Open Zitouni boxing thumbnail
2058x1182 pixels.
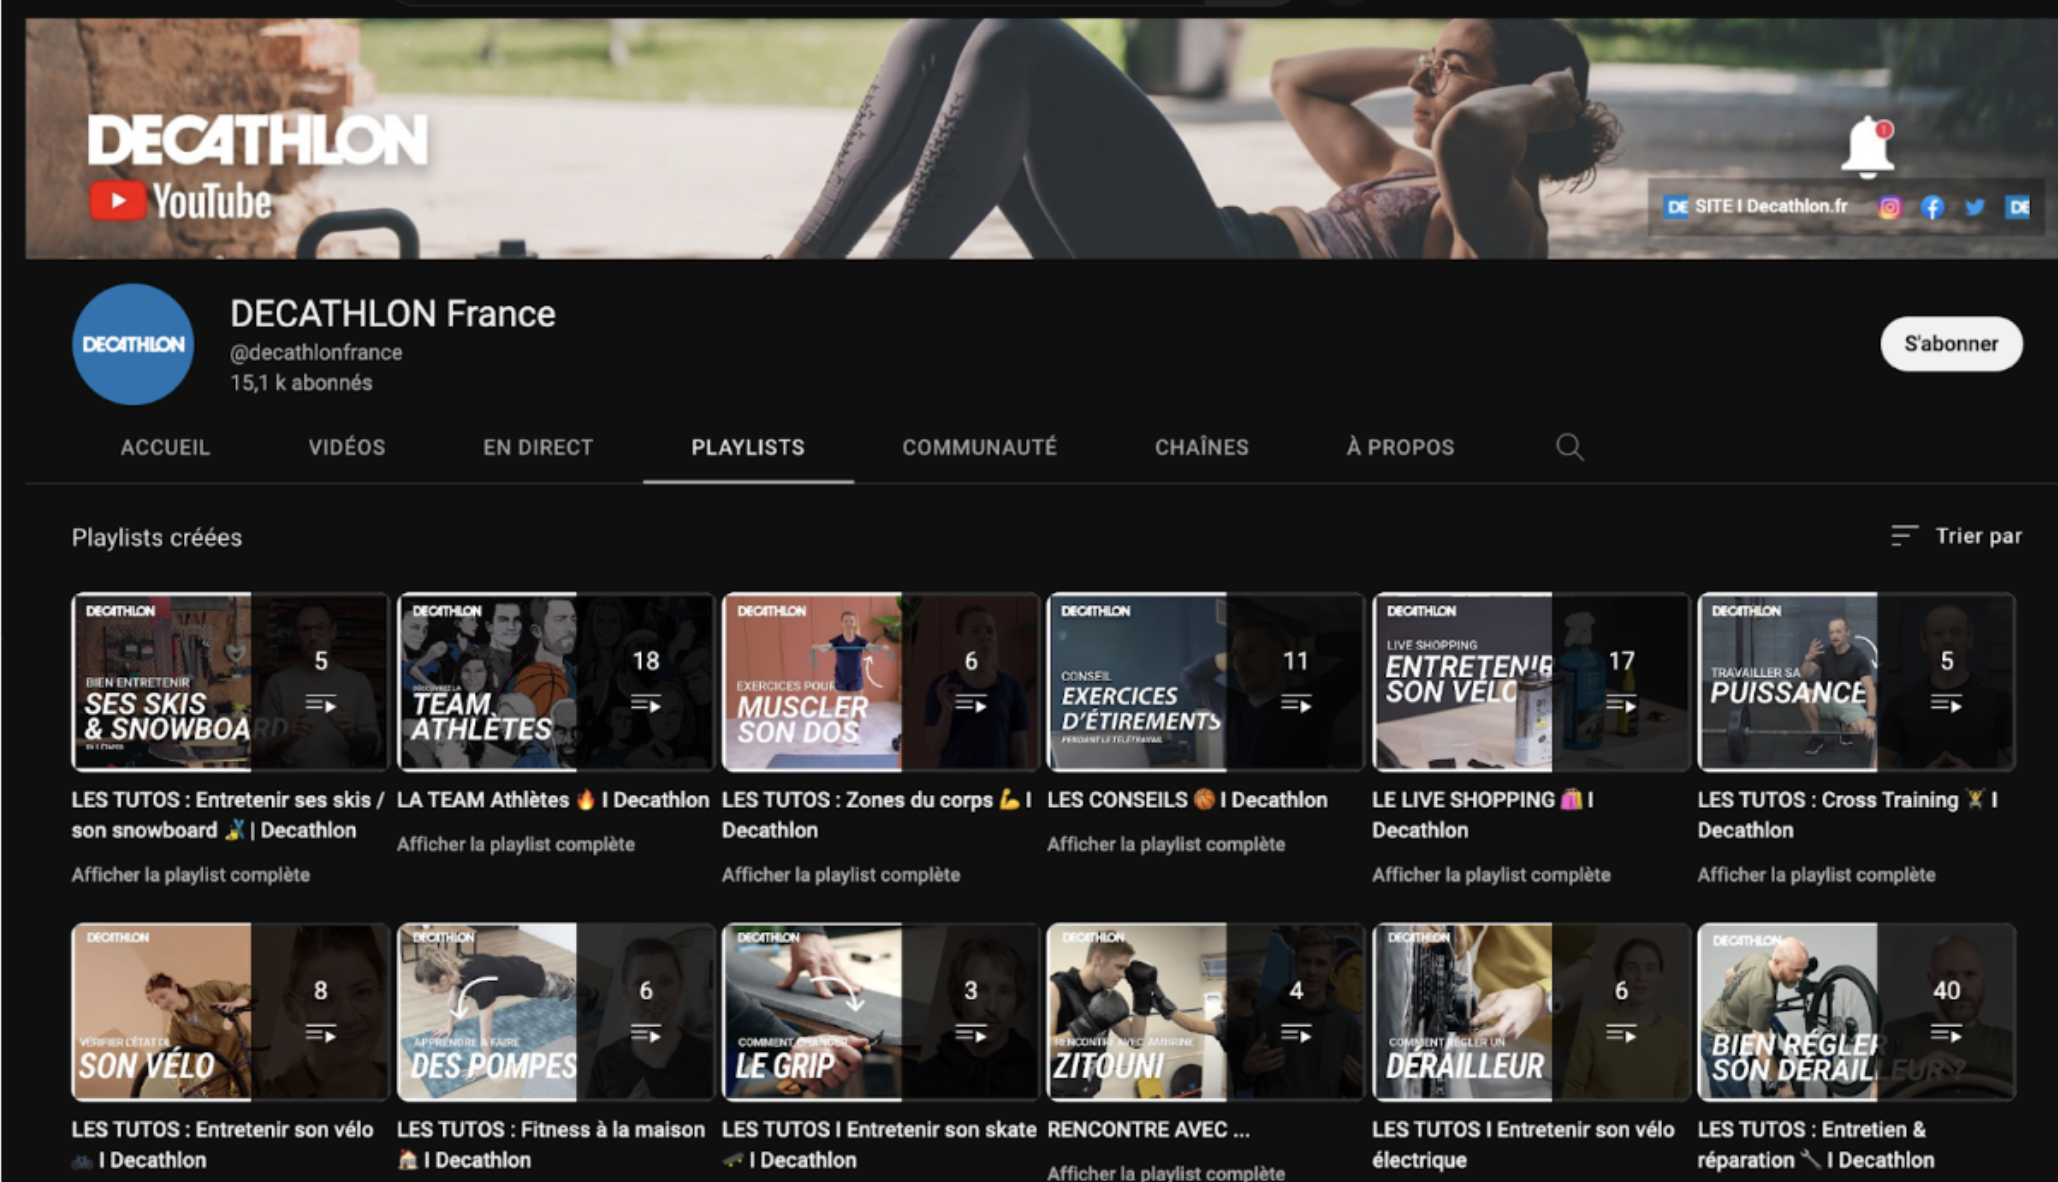point(1205,1011)
